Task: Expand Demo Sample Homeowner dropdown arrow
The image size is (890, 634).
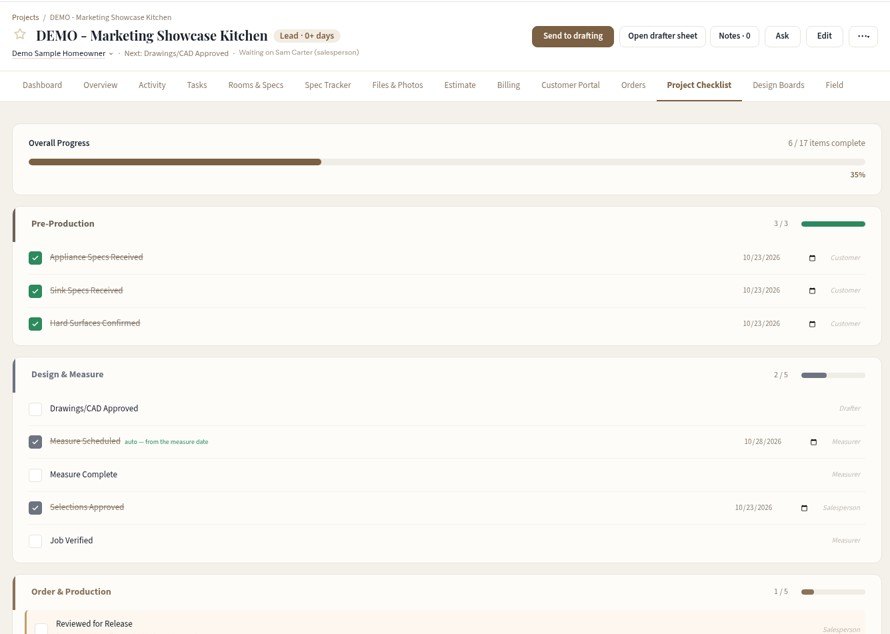Action: click(111, 53)
